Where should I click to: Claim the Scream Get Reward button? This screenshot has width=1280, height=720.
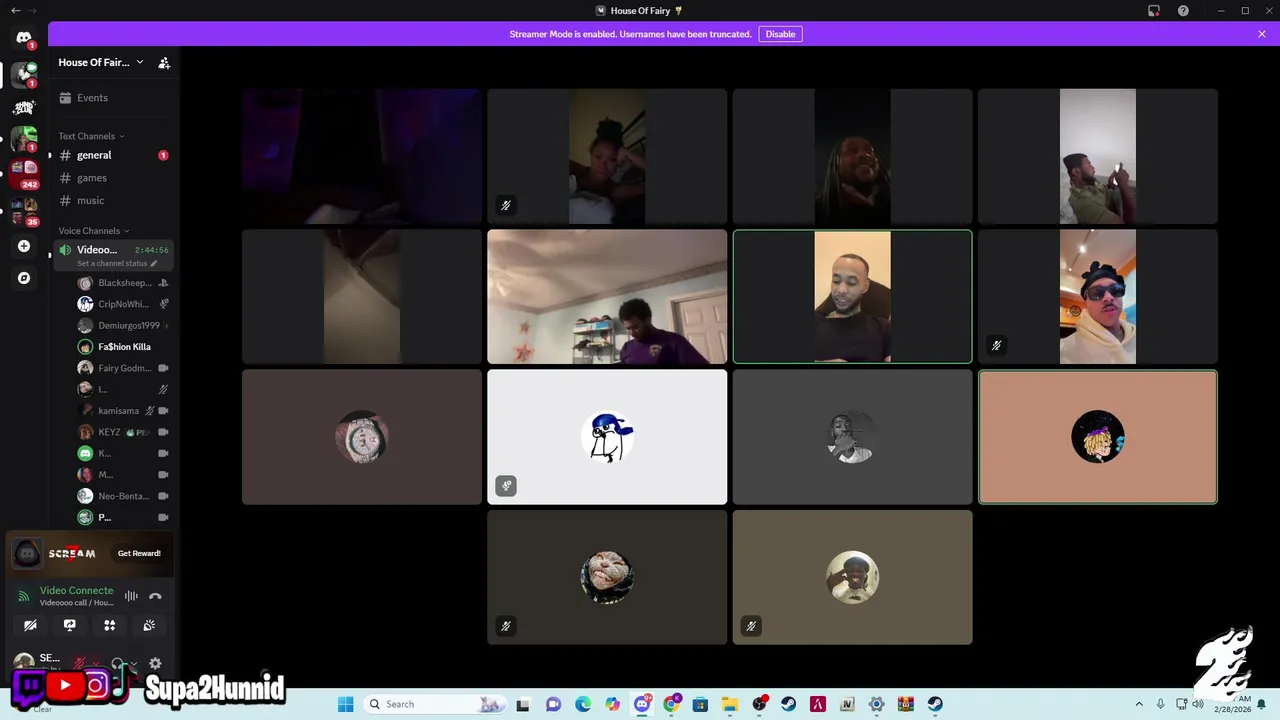[x=139, y=553]
